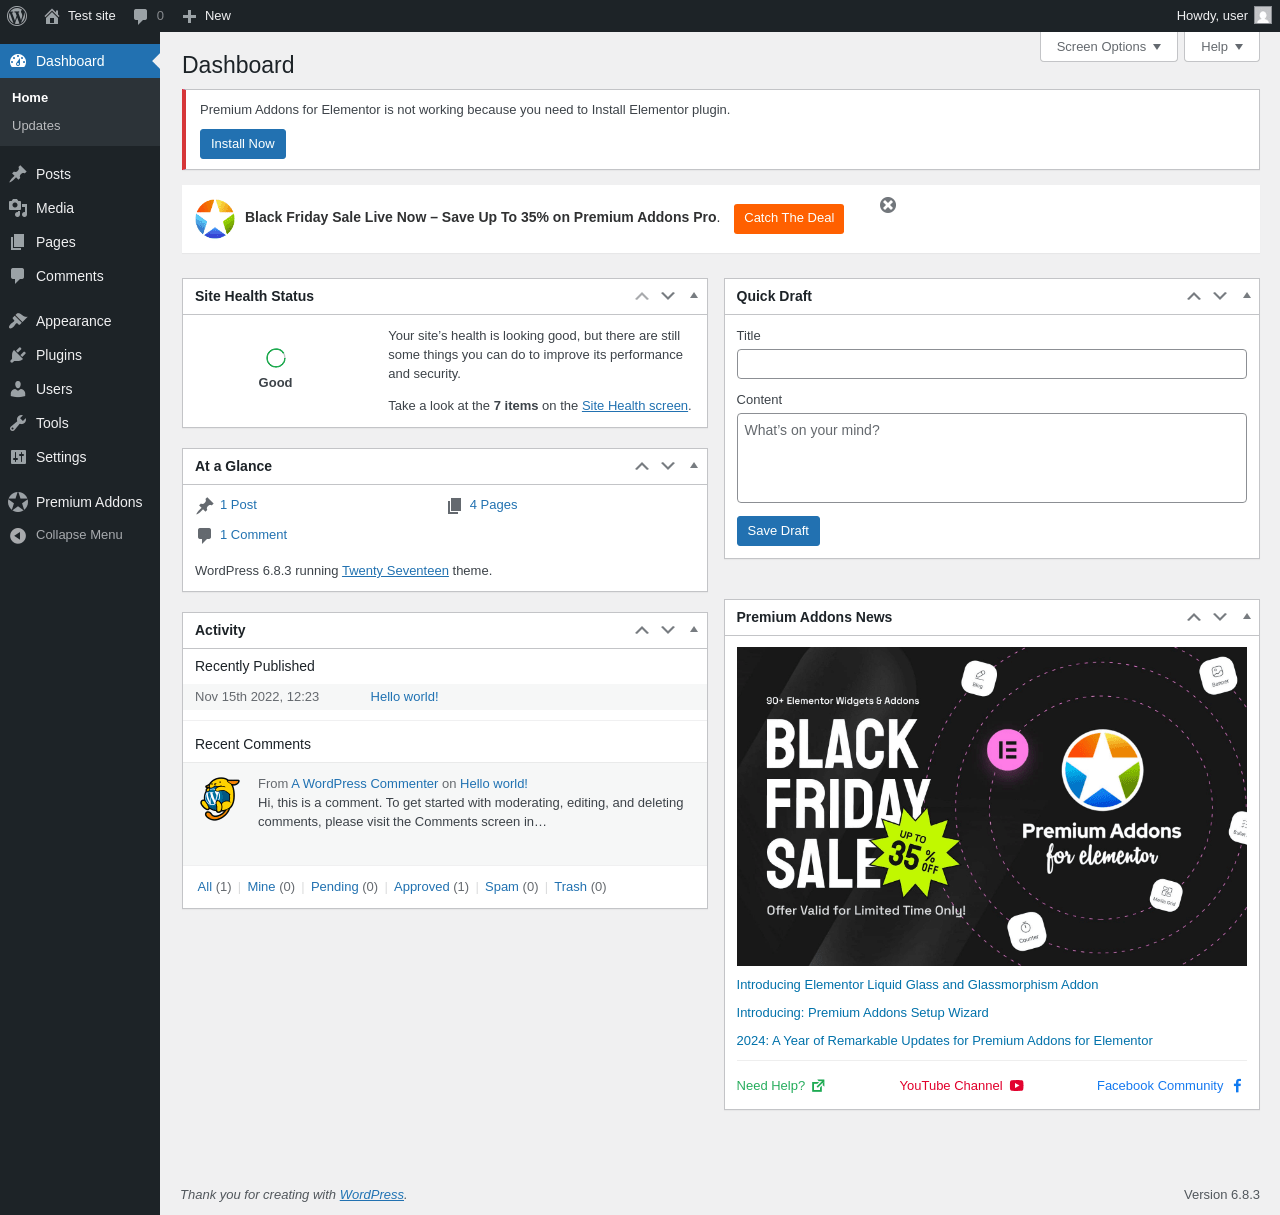Viewport: 1280px width, 1215px height.
Task: Click the comment icon beside 1 Comment
Action: click(205, 536)
